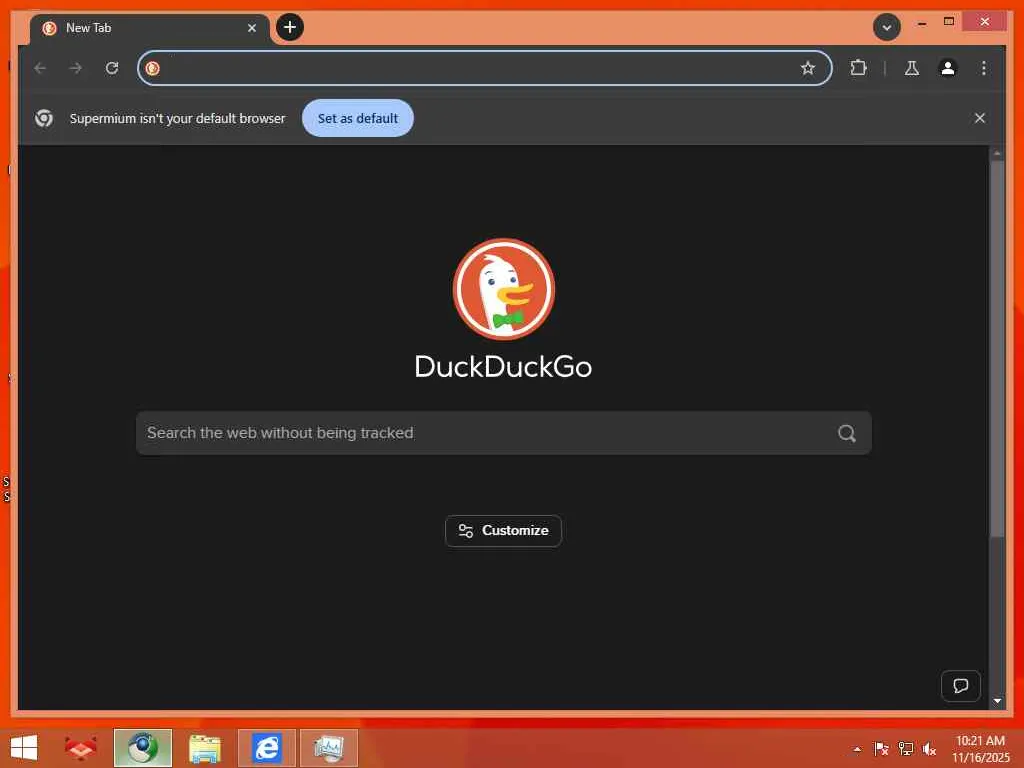Click scrollbar up arrow
The height and width of the screenshot is (768, 1024).
point(997,153)
